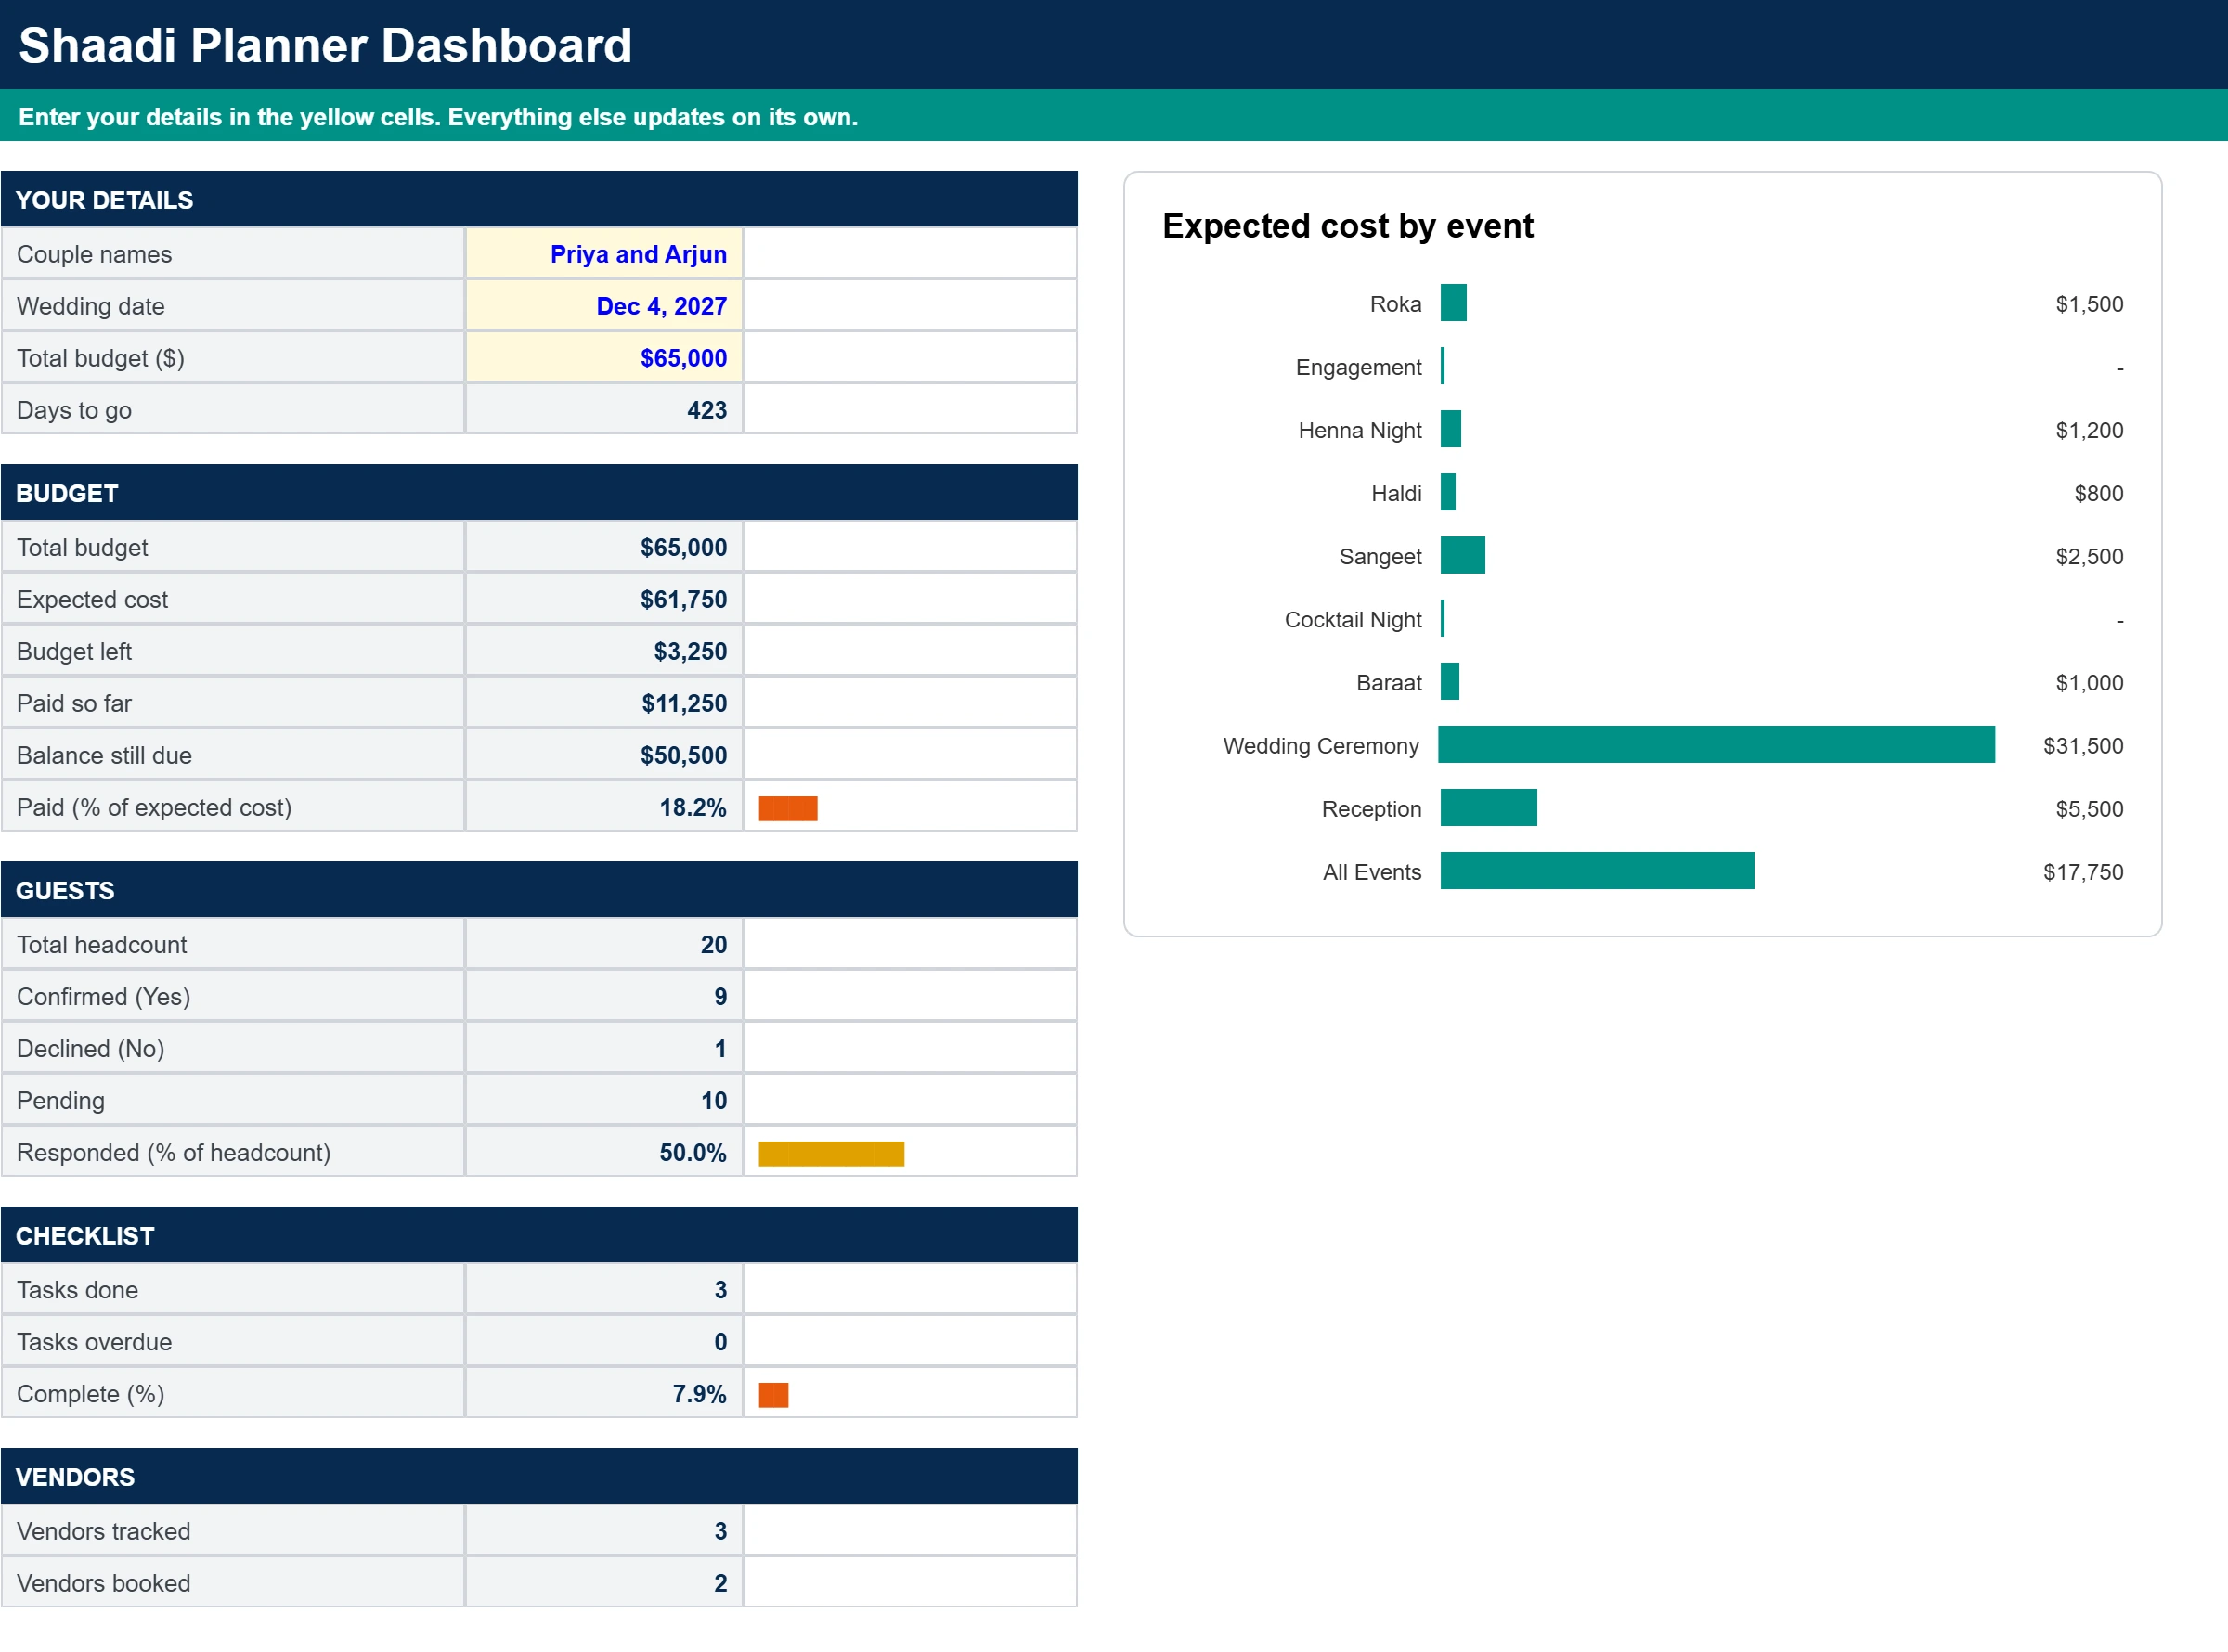The height and width of the screenshot is (1652, 2228).
Task: Select the Reception bar in the chart
Action: tap(1488, 807)
